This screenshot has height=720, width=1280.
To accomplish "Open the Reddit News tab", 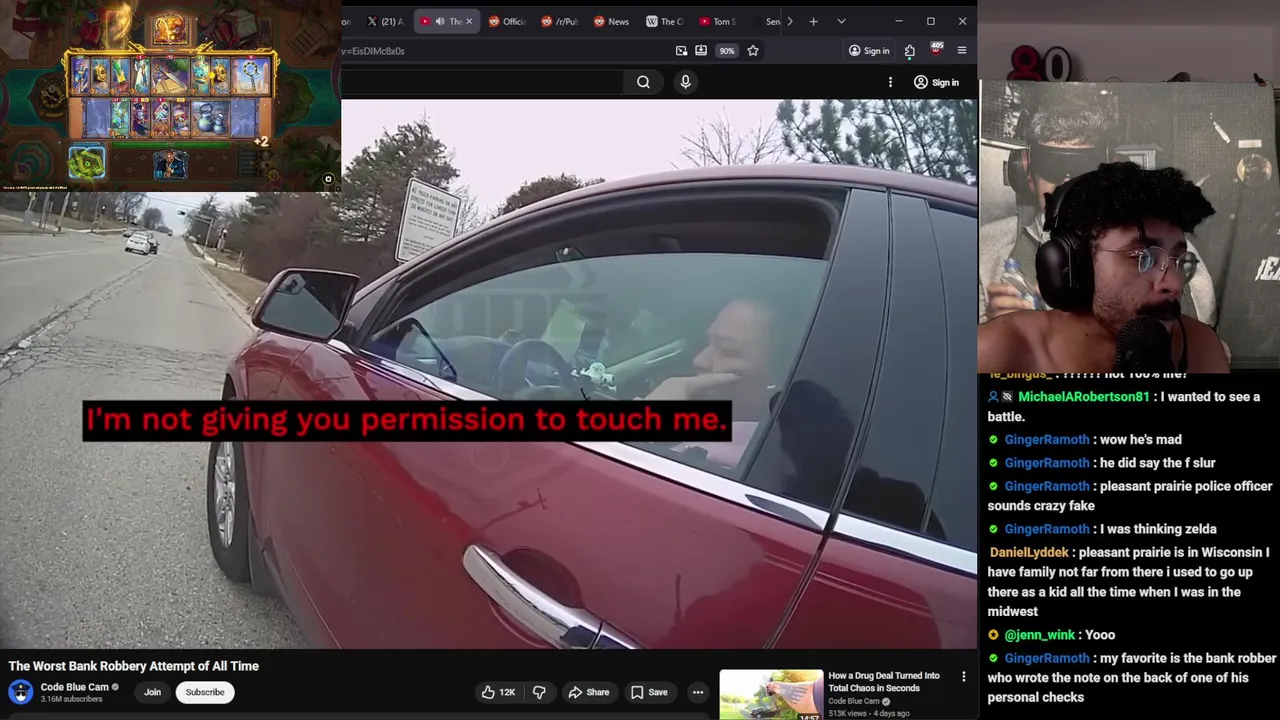I will click(611, 21).
